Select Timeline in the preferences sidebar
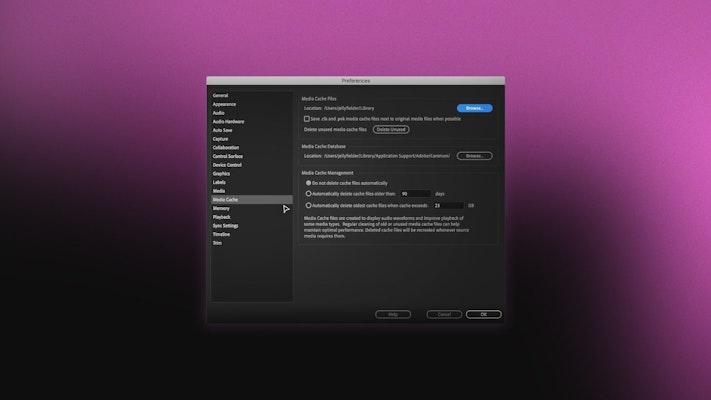This screenshot has height=400, width=711. coord(222,234)
